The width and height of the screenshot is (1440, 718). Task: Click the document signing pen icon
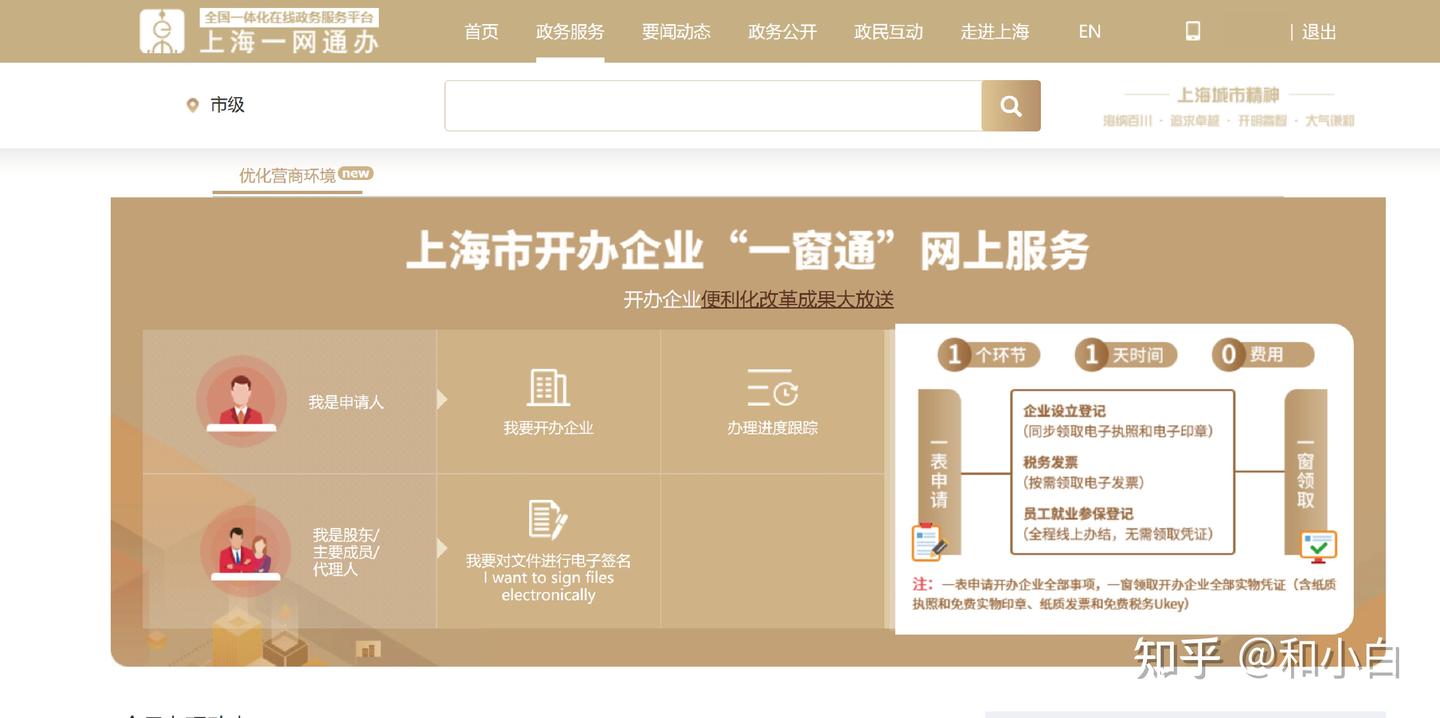pos(548,520)
